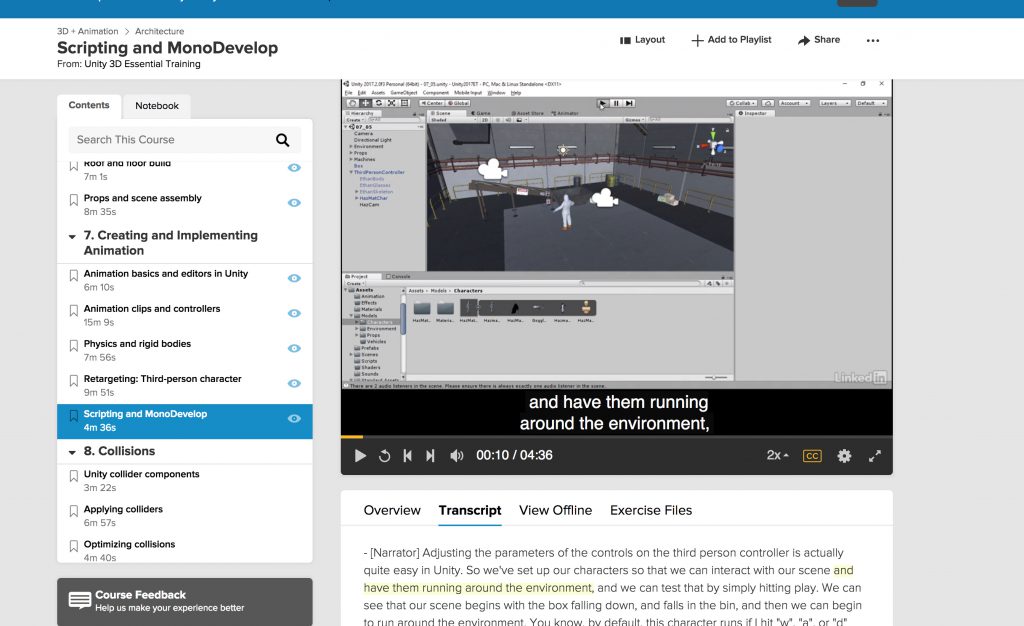Viewport: 1024px width, 626px height.
Task: Click the highlighted transcript line 'have them running around the environment'
Action: point(477,587)
